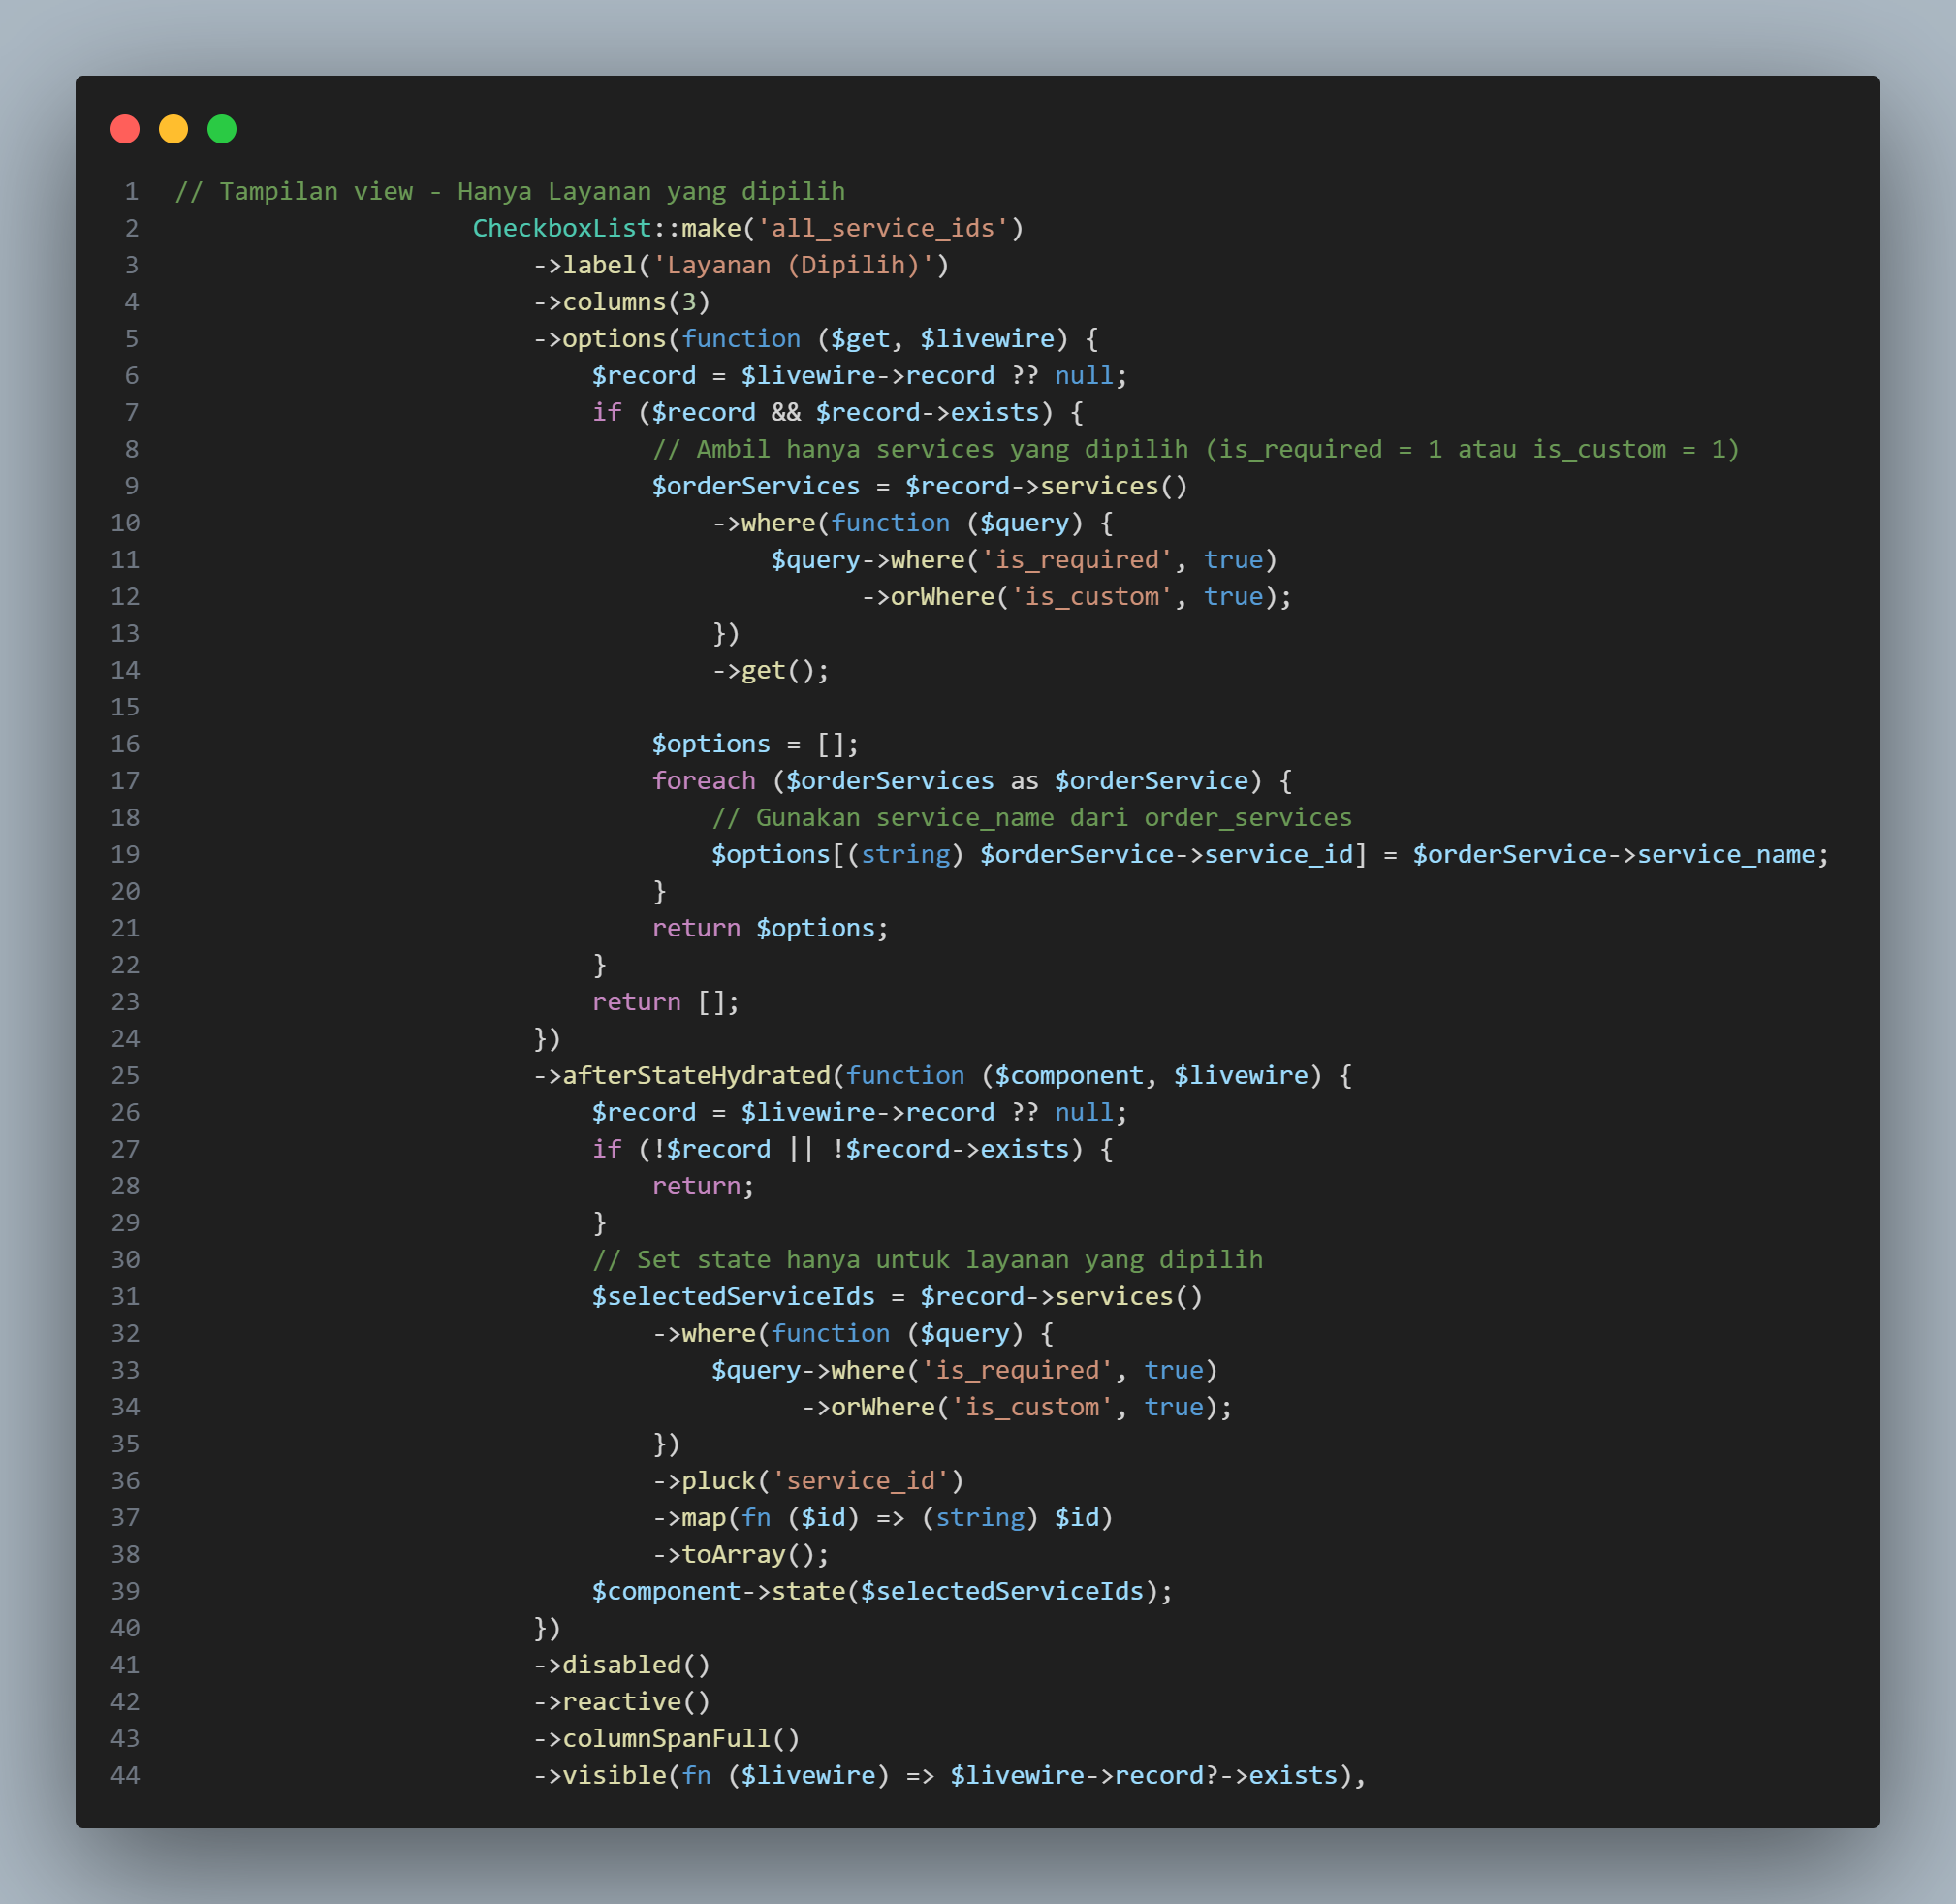1956x1904 pixels.
Task: Select the label 'Layanan (Dipilih)' text
Action: (x=795, y=264)
